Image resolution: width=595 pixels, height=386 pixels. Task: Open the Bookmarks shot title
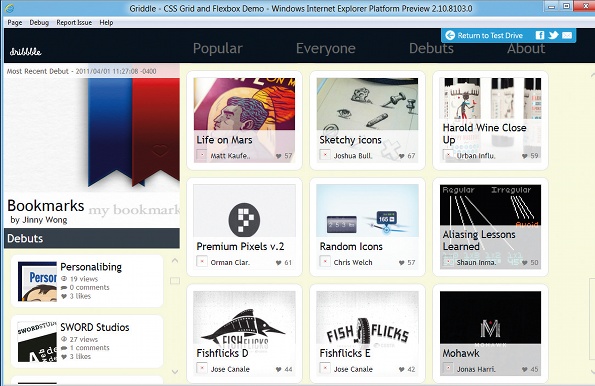46,205
